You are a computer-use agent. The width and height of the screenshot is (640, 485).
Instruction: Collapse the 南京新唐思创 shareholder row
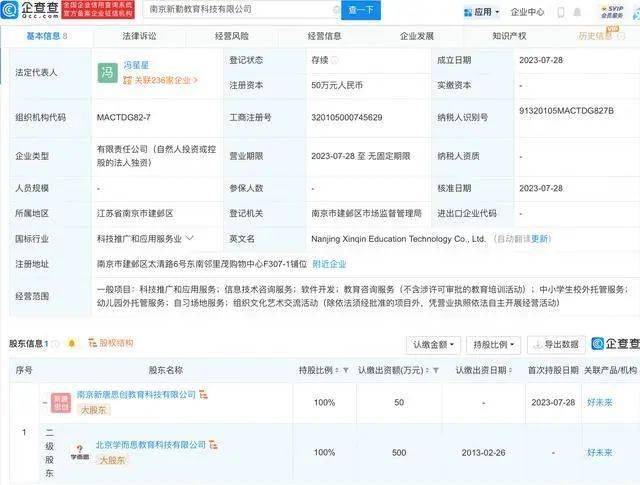coord(45,403)
